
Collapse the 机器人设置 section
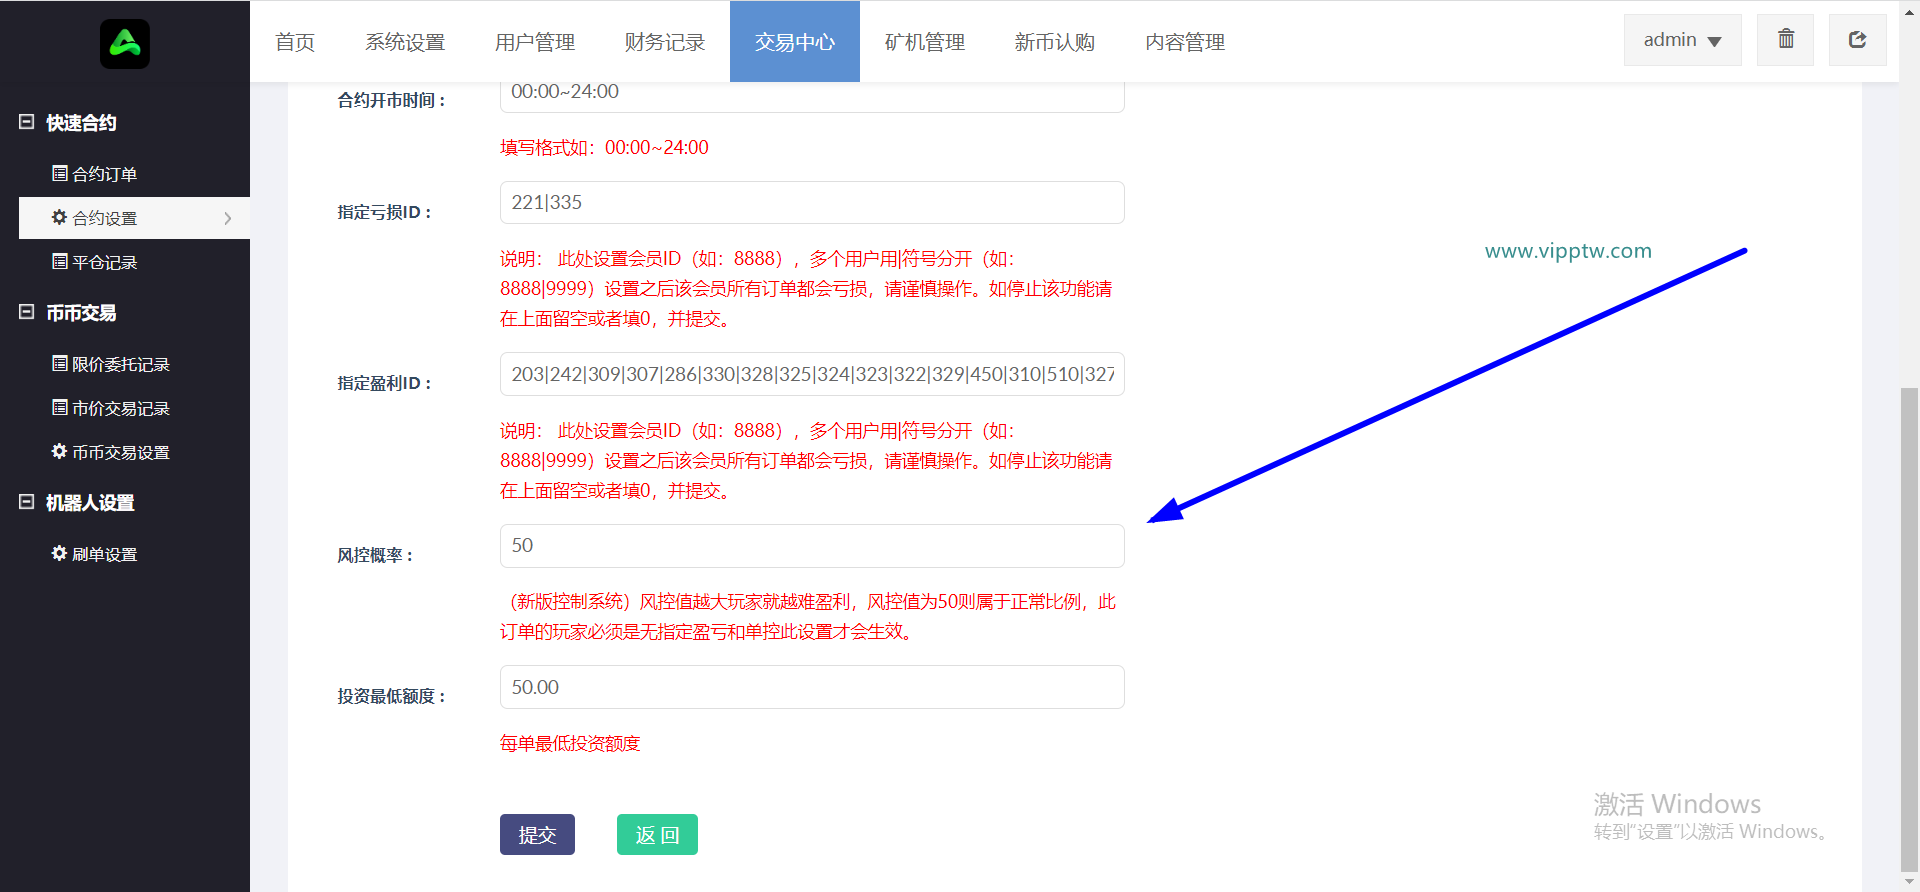point(27,502)
